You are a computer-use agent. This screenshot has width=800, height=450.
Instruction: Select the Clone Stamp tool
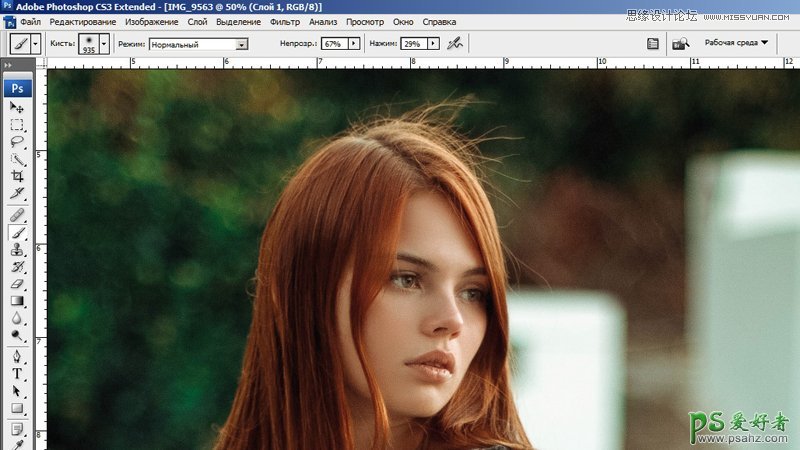[17, 249]
